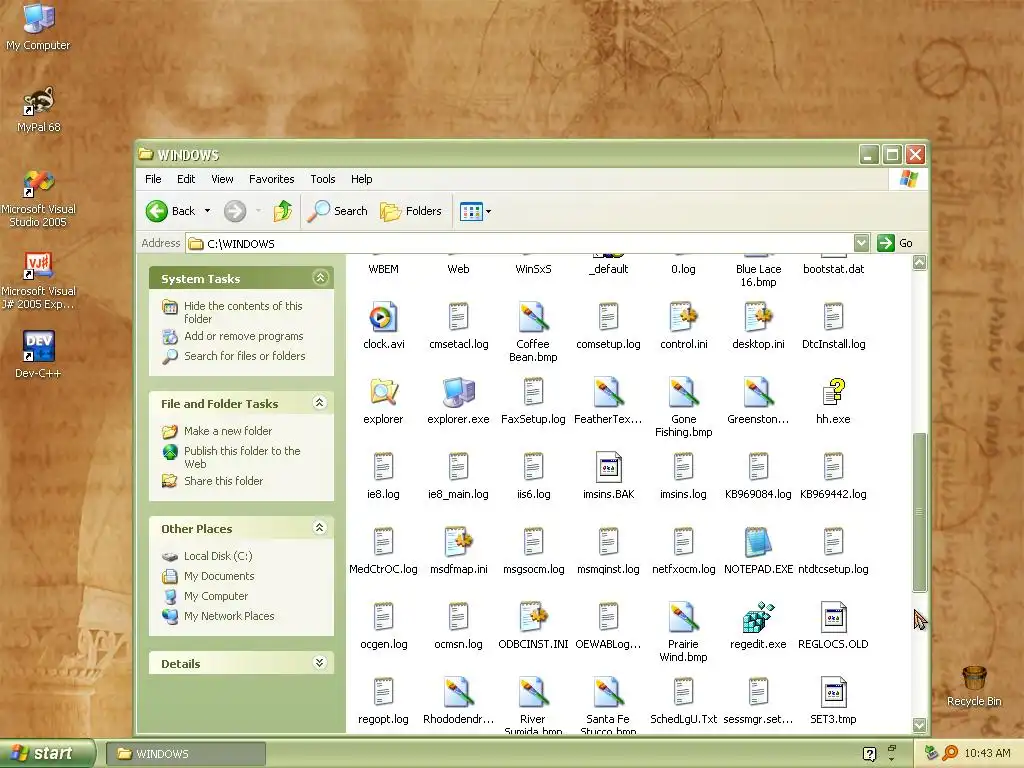Go to Local Disk (C:) in Other Places

pos(218,556)
